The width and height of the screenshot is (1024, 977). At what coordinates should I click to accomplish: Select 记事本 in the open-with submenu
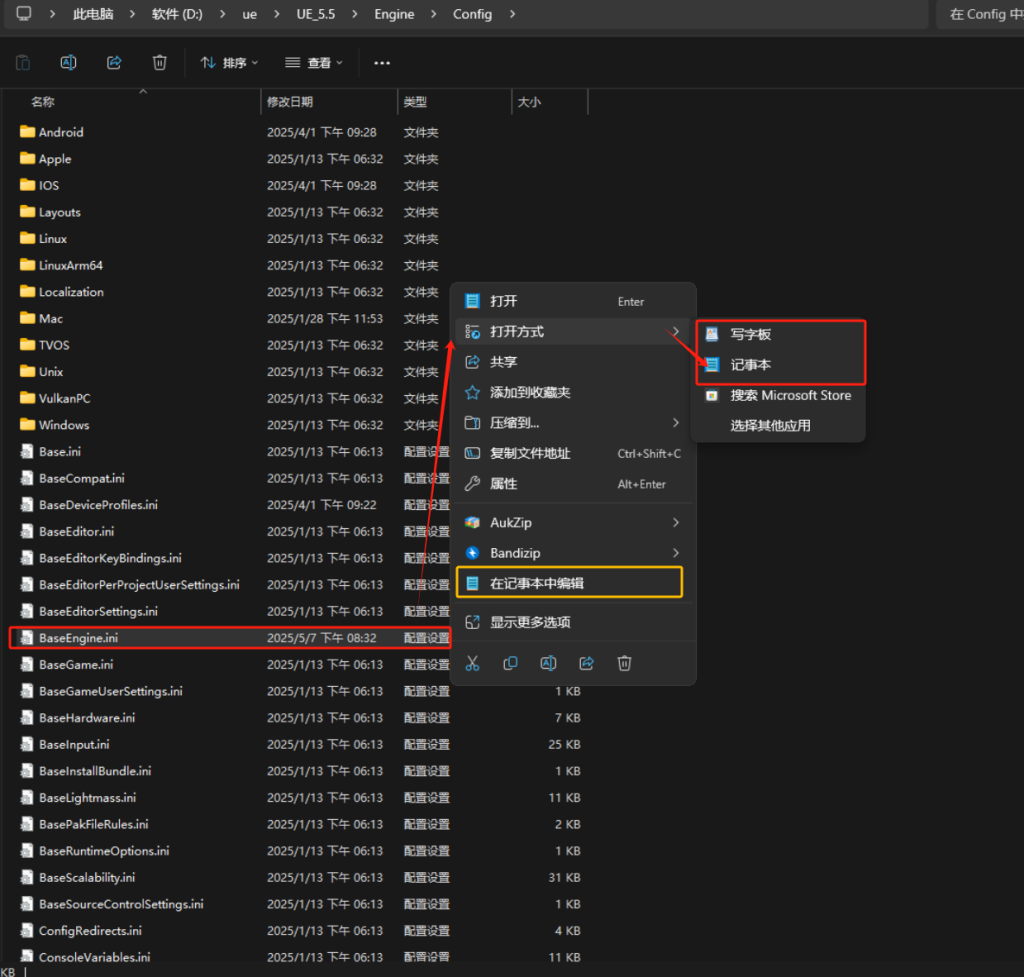750,365
